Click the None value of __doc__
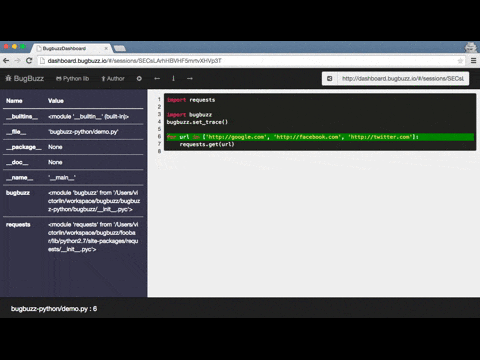The height and width of the screenshot is (360, 480). tap(55, 162)
